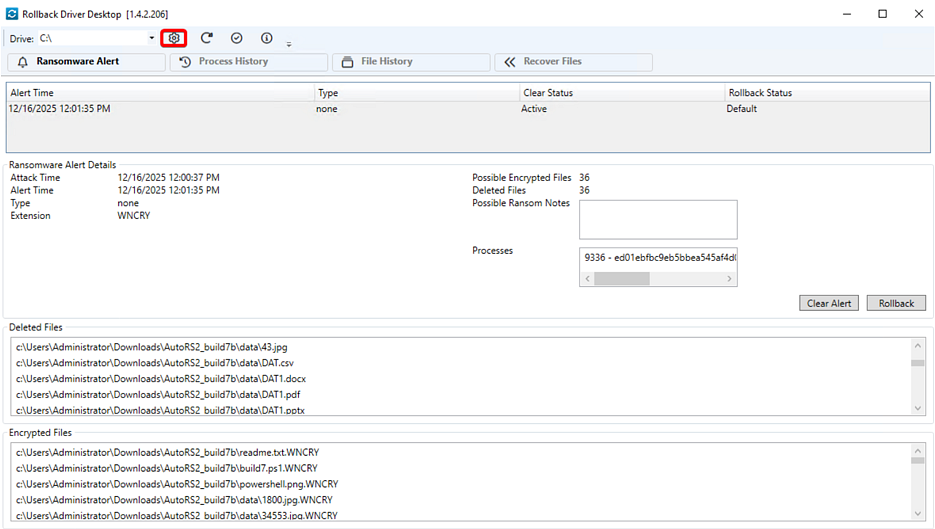935x529 pixels.
Task: Open settings via the gear icon
Action: tap(174, 38)
